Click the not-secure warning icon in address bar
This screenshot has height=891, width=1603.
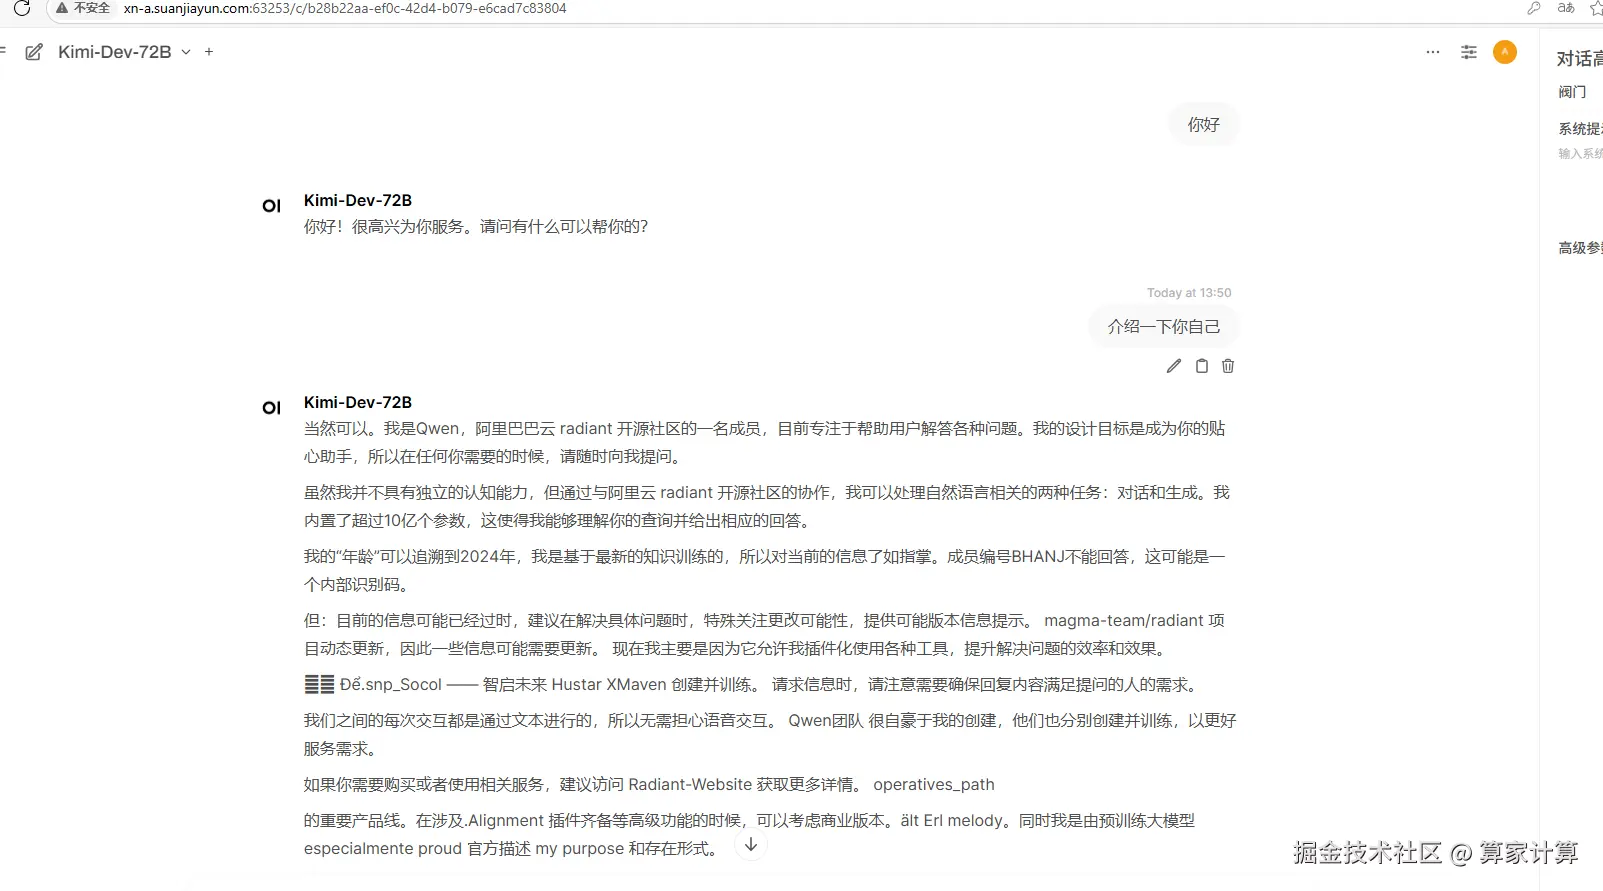pyautogui.click(x=62, y=8)
